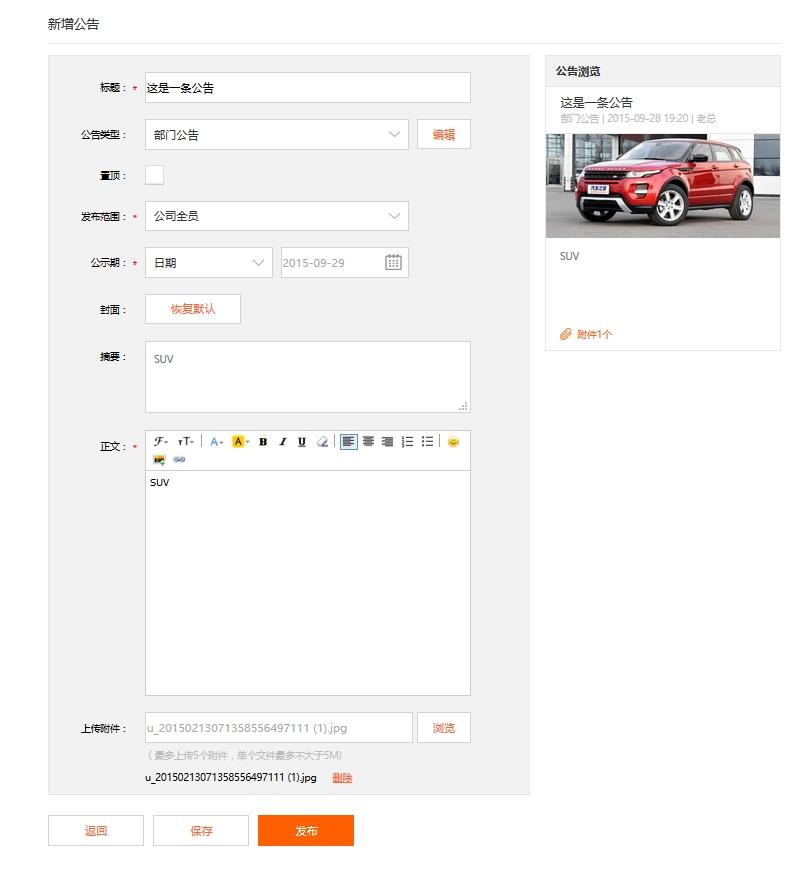Click the eraser clear-formatting icon
The height and width of the screenshot is (871, 812).
pyautogui.click(x=321, y=442)
